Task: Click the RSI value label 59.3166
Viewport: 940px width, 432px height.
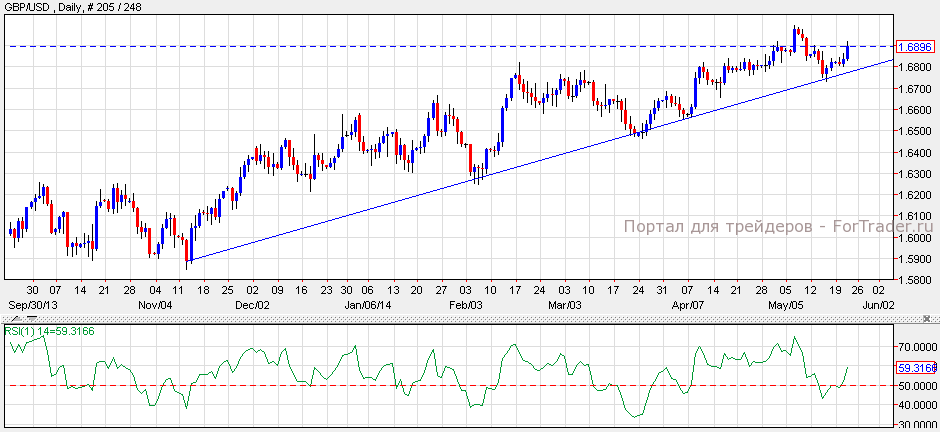Action: (x=915, y=367)
